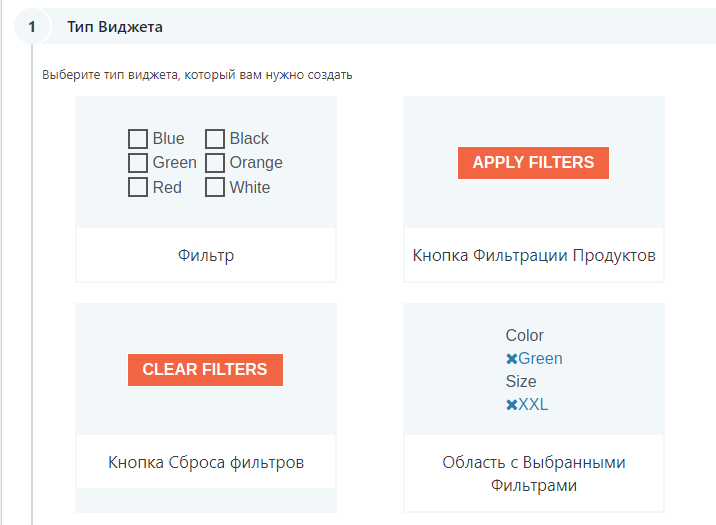Select Кнопка Фильтрации Продуктов widget type
The image size is (716, 525).
(534, 255)
